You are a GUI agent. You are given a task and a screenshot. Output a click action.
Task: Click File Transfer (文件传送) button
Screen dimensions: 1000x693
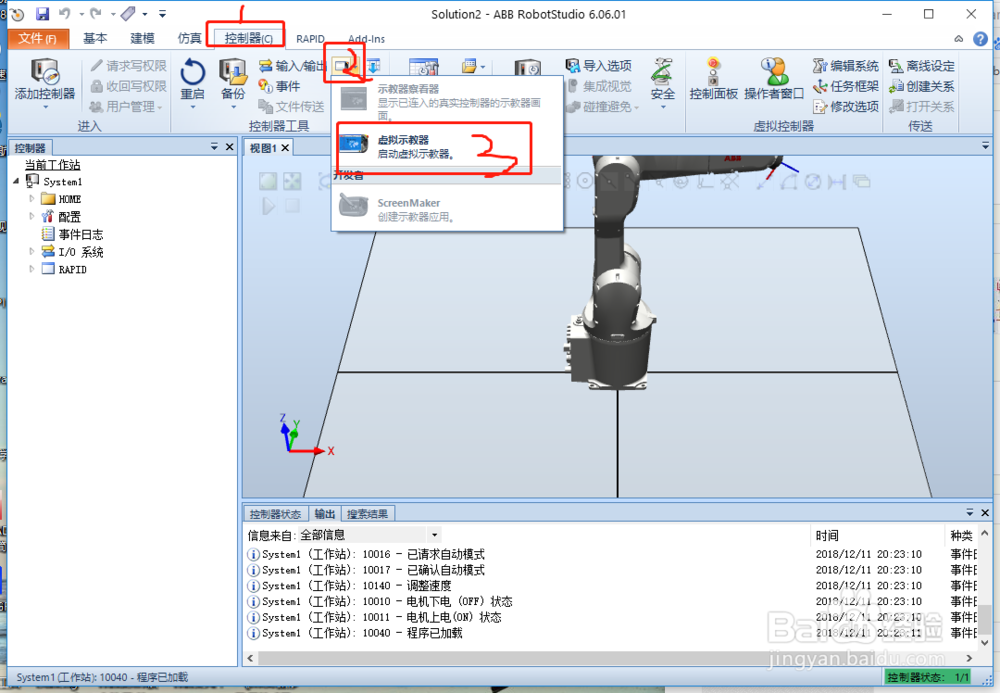click(291, 106)
